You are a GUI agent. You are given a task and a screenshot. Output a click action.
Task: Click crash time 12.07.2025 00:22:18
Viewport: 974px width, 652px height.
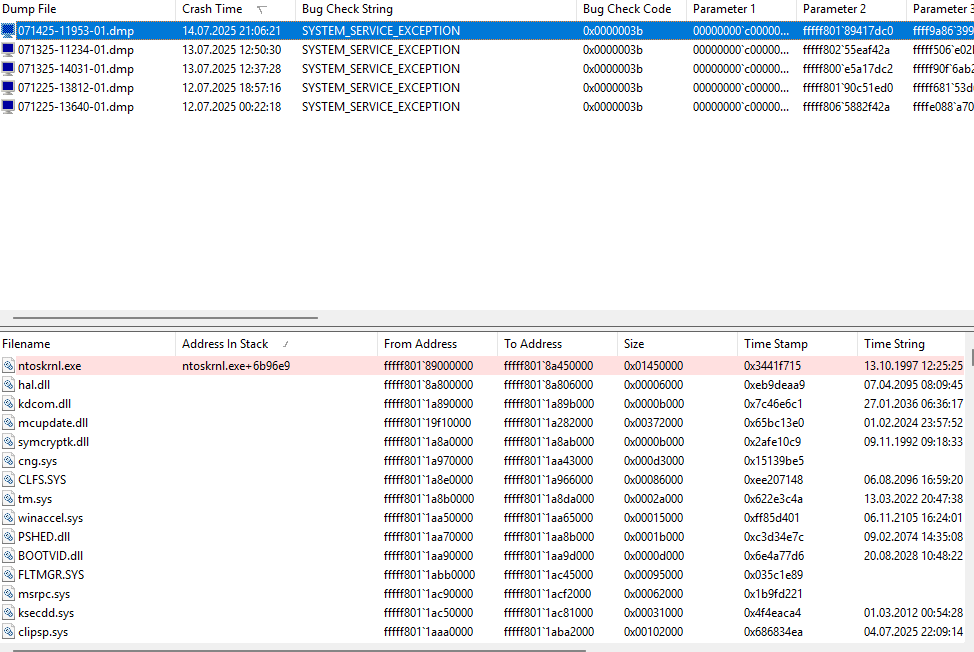[231, 107]
